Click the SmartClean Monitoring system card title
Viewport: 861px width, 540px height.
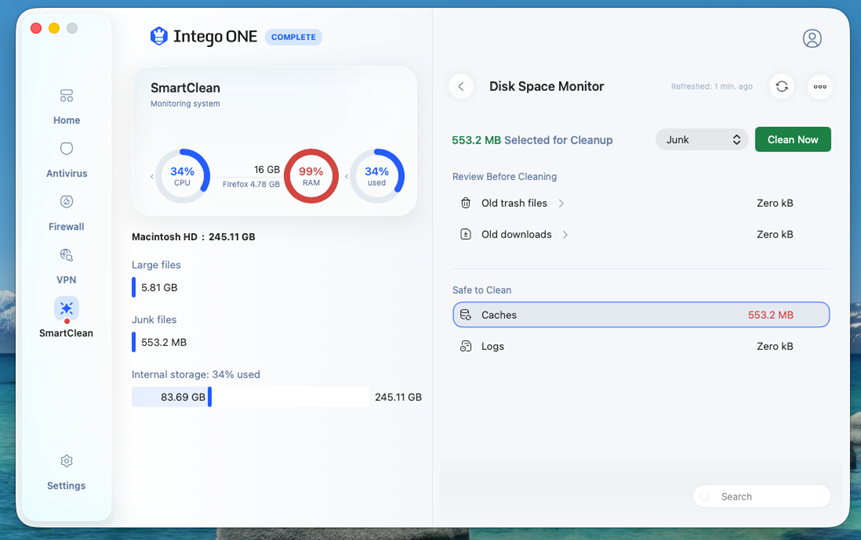(x=185, y=88)
